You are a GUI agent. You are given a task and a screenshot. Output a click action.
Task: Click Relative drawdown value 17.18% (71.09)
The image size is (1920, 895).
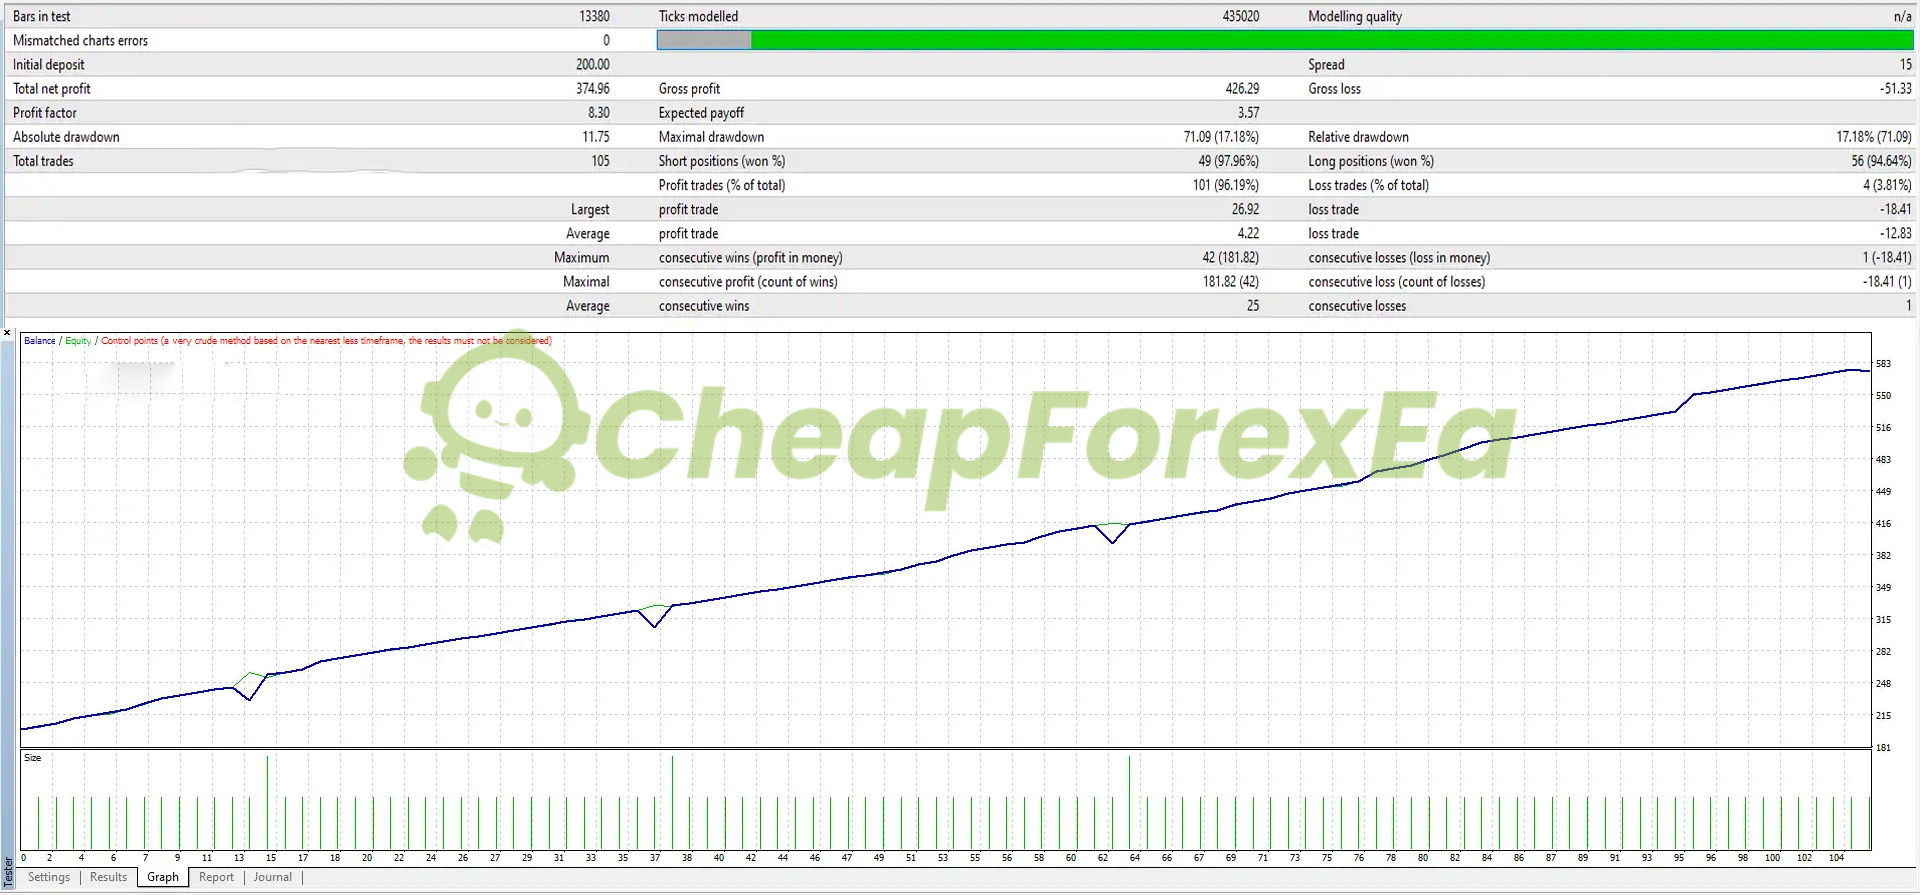1874,137
